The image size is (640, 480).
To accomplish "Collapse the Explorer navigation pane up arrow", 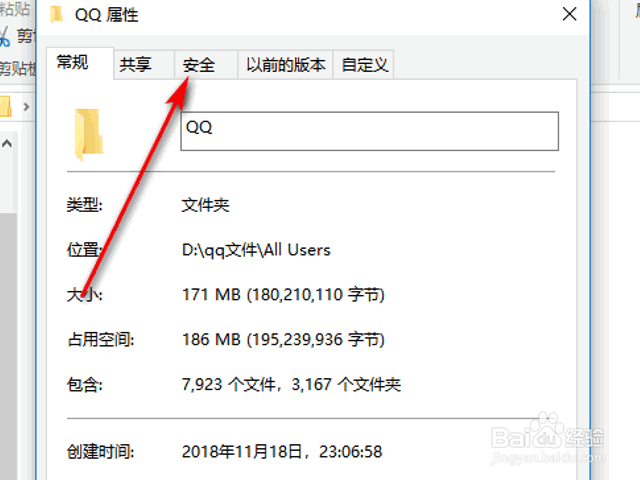I will pos(7,144).
